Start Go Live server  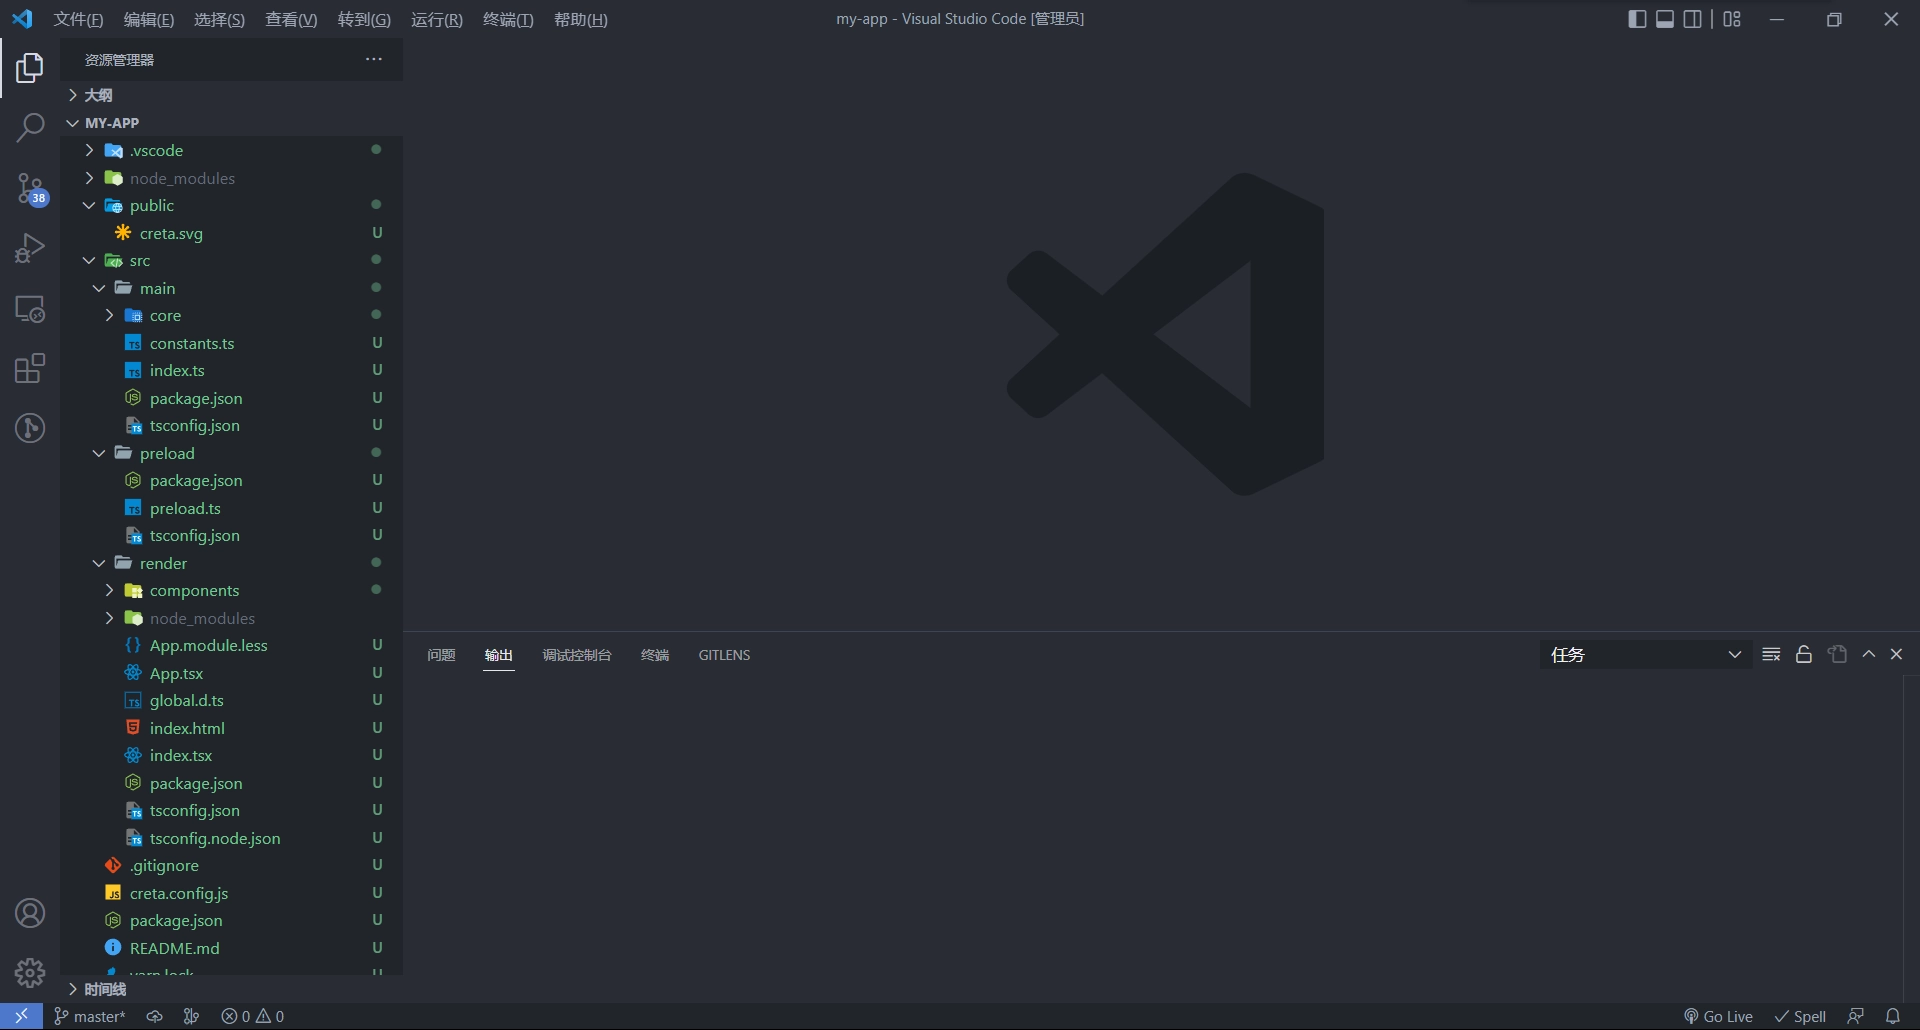click(x=1718, y=1016)
